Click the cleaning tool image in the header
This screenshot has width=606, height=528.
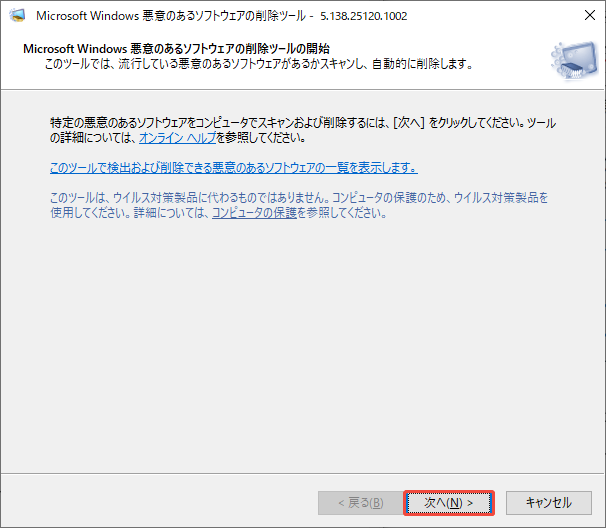coord(575,60)
